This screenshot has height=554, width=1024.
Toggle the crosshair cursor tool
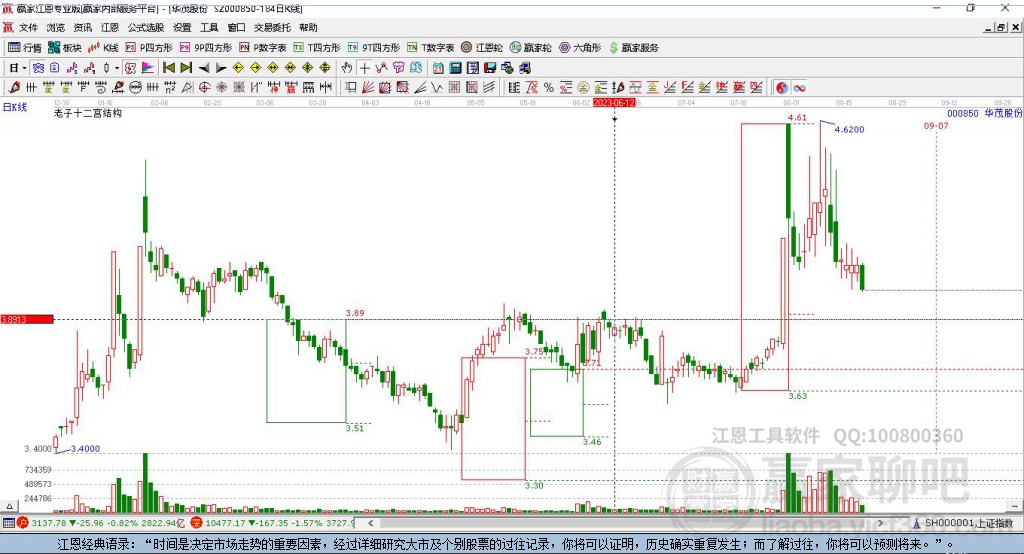coord(365,68)
